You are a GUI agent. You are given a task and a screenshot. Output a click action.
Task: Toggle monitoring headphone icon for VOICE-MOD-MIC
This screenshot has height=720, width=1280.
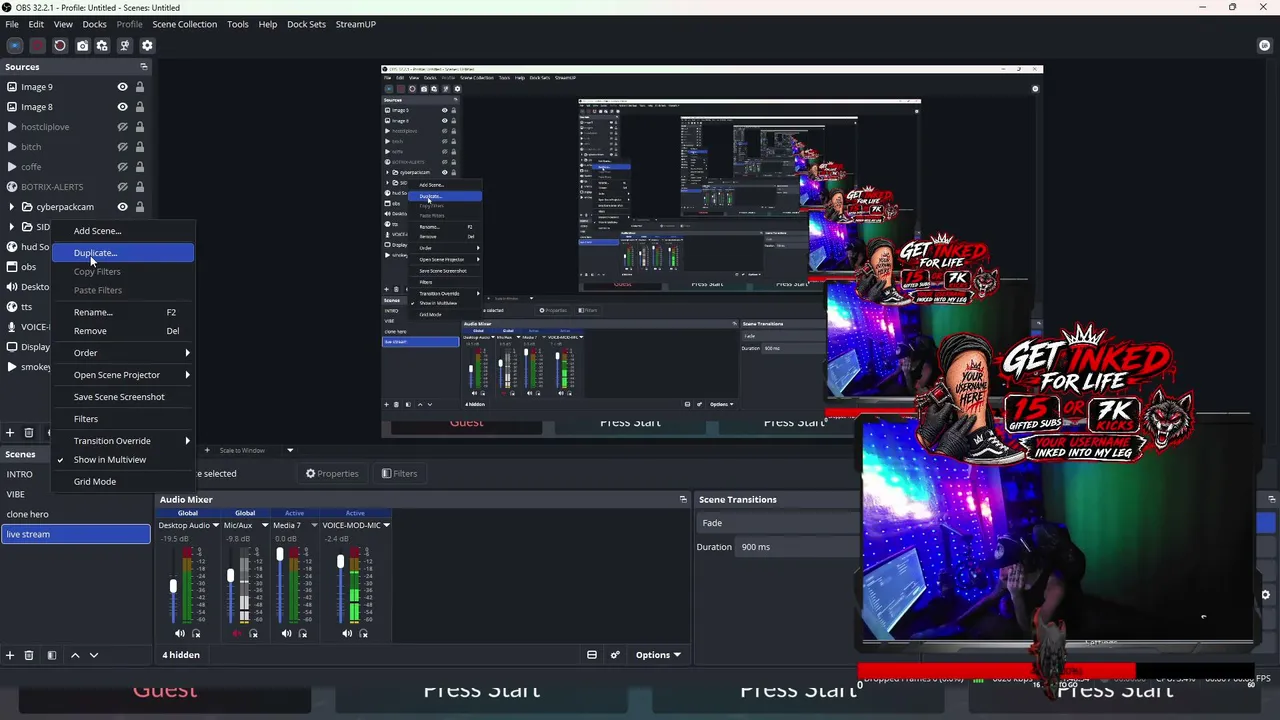[363, 633]
